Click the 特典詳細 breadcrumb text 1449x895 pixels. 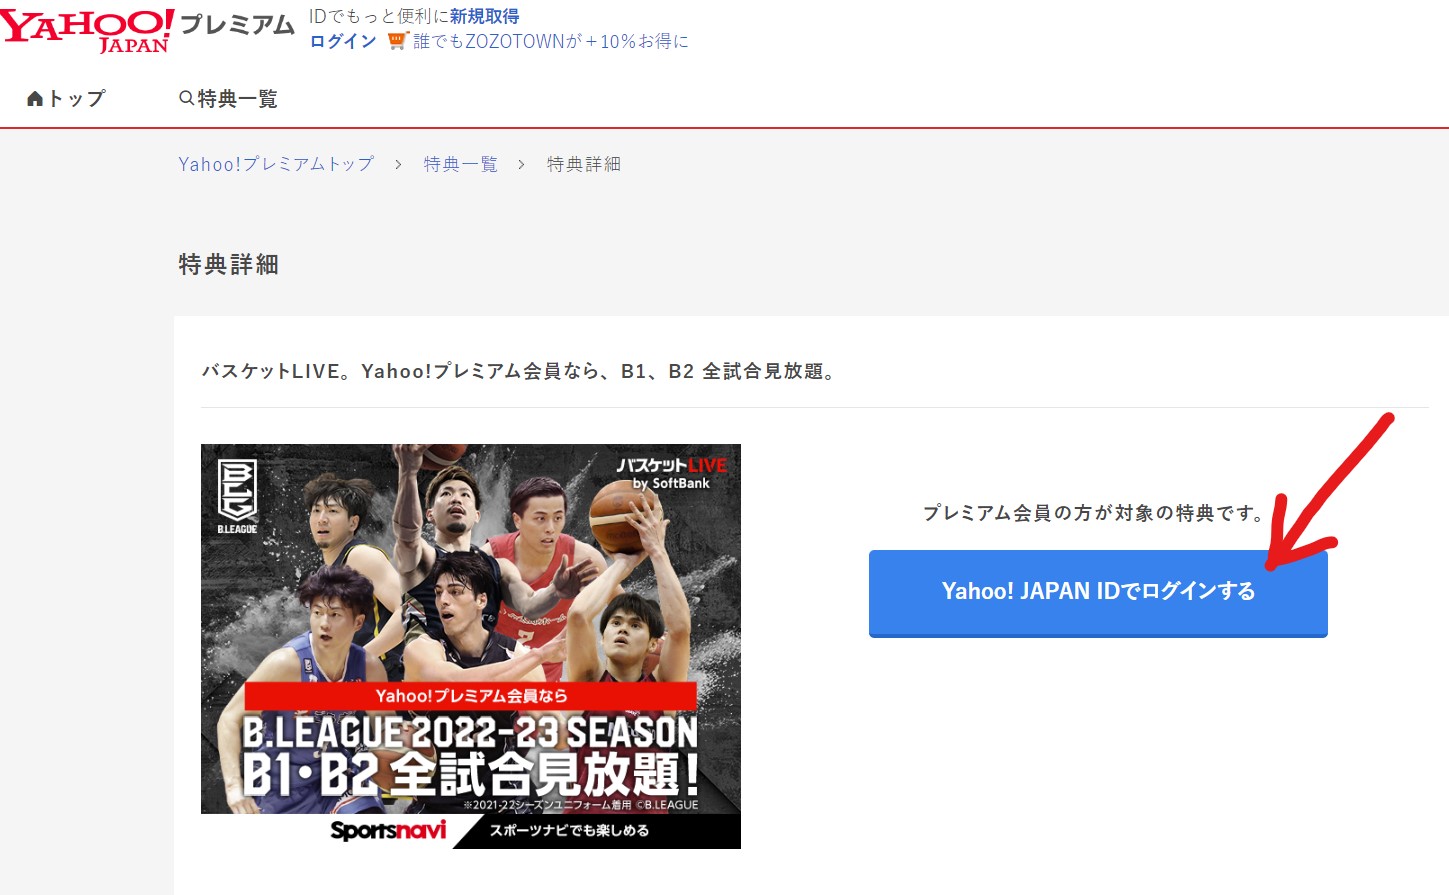click(584, 164)
